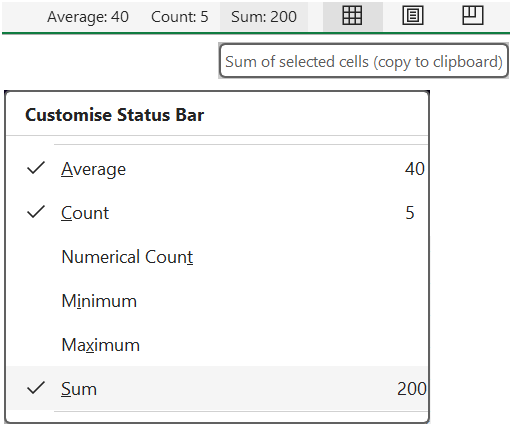Untick Average in Customise Status Bar

pos(217,169)
